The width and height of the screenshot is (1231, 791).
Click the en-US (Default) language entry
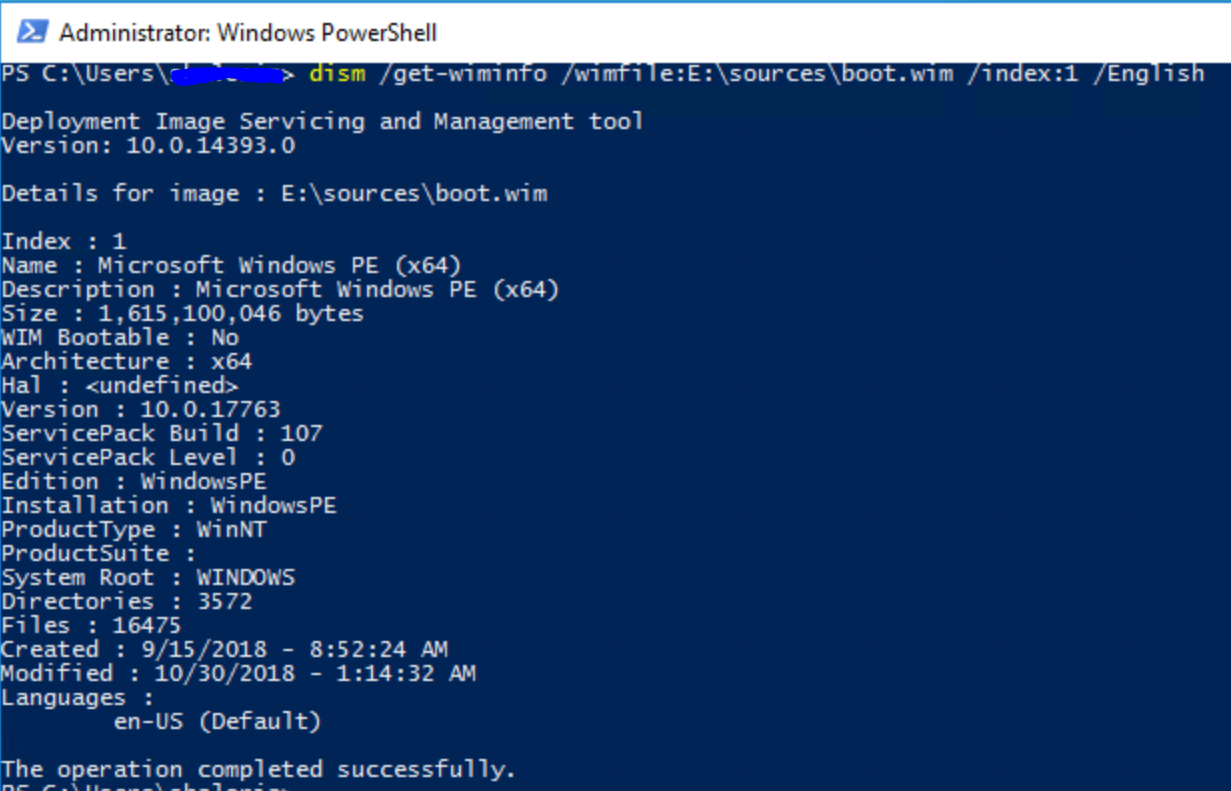click(217, 722)
